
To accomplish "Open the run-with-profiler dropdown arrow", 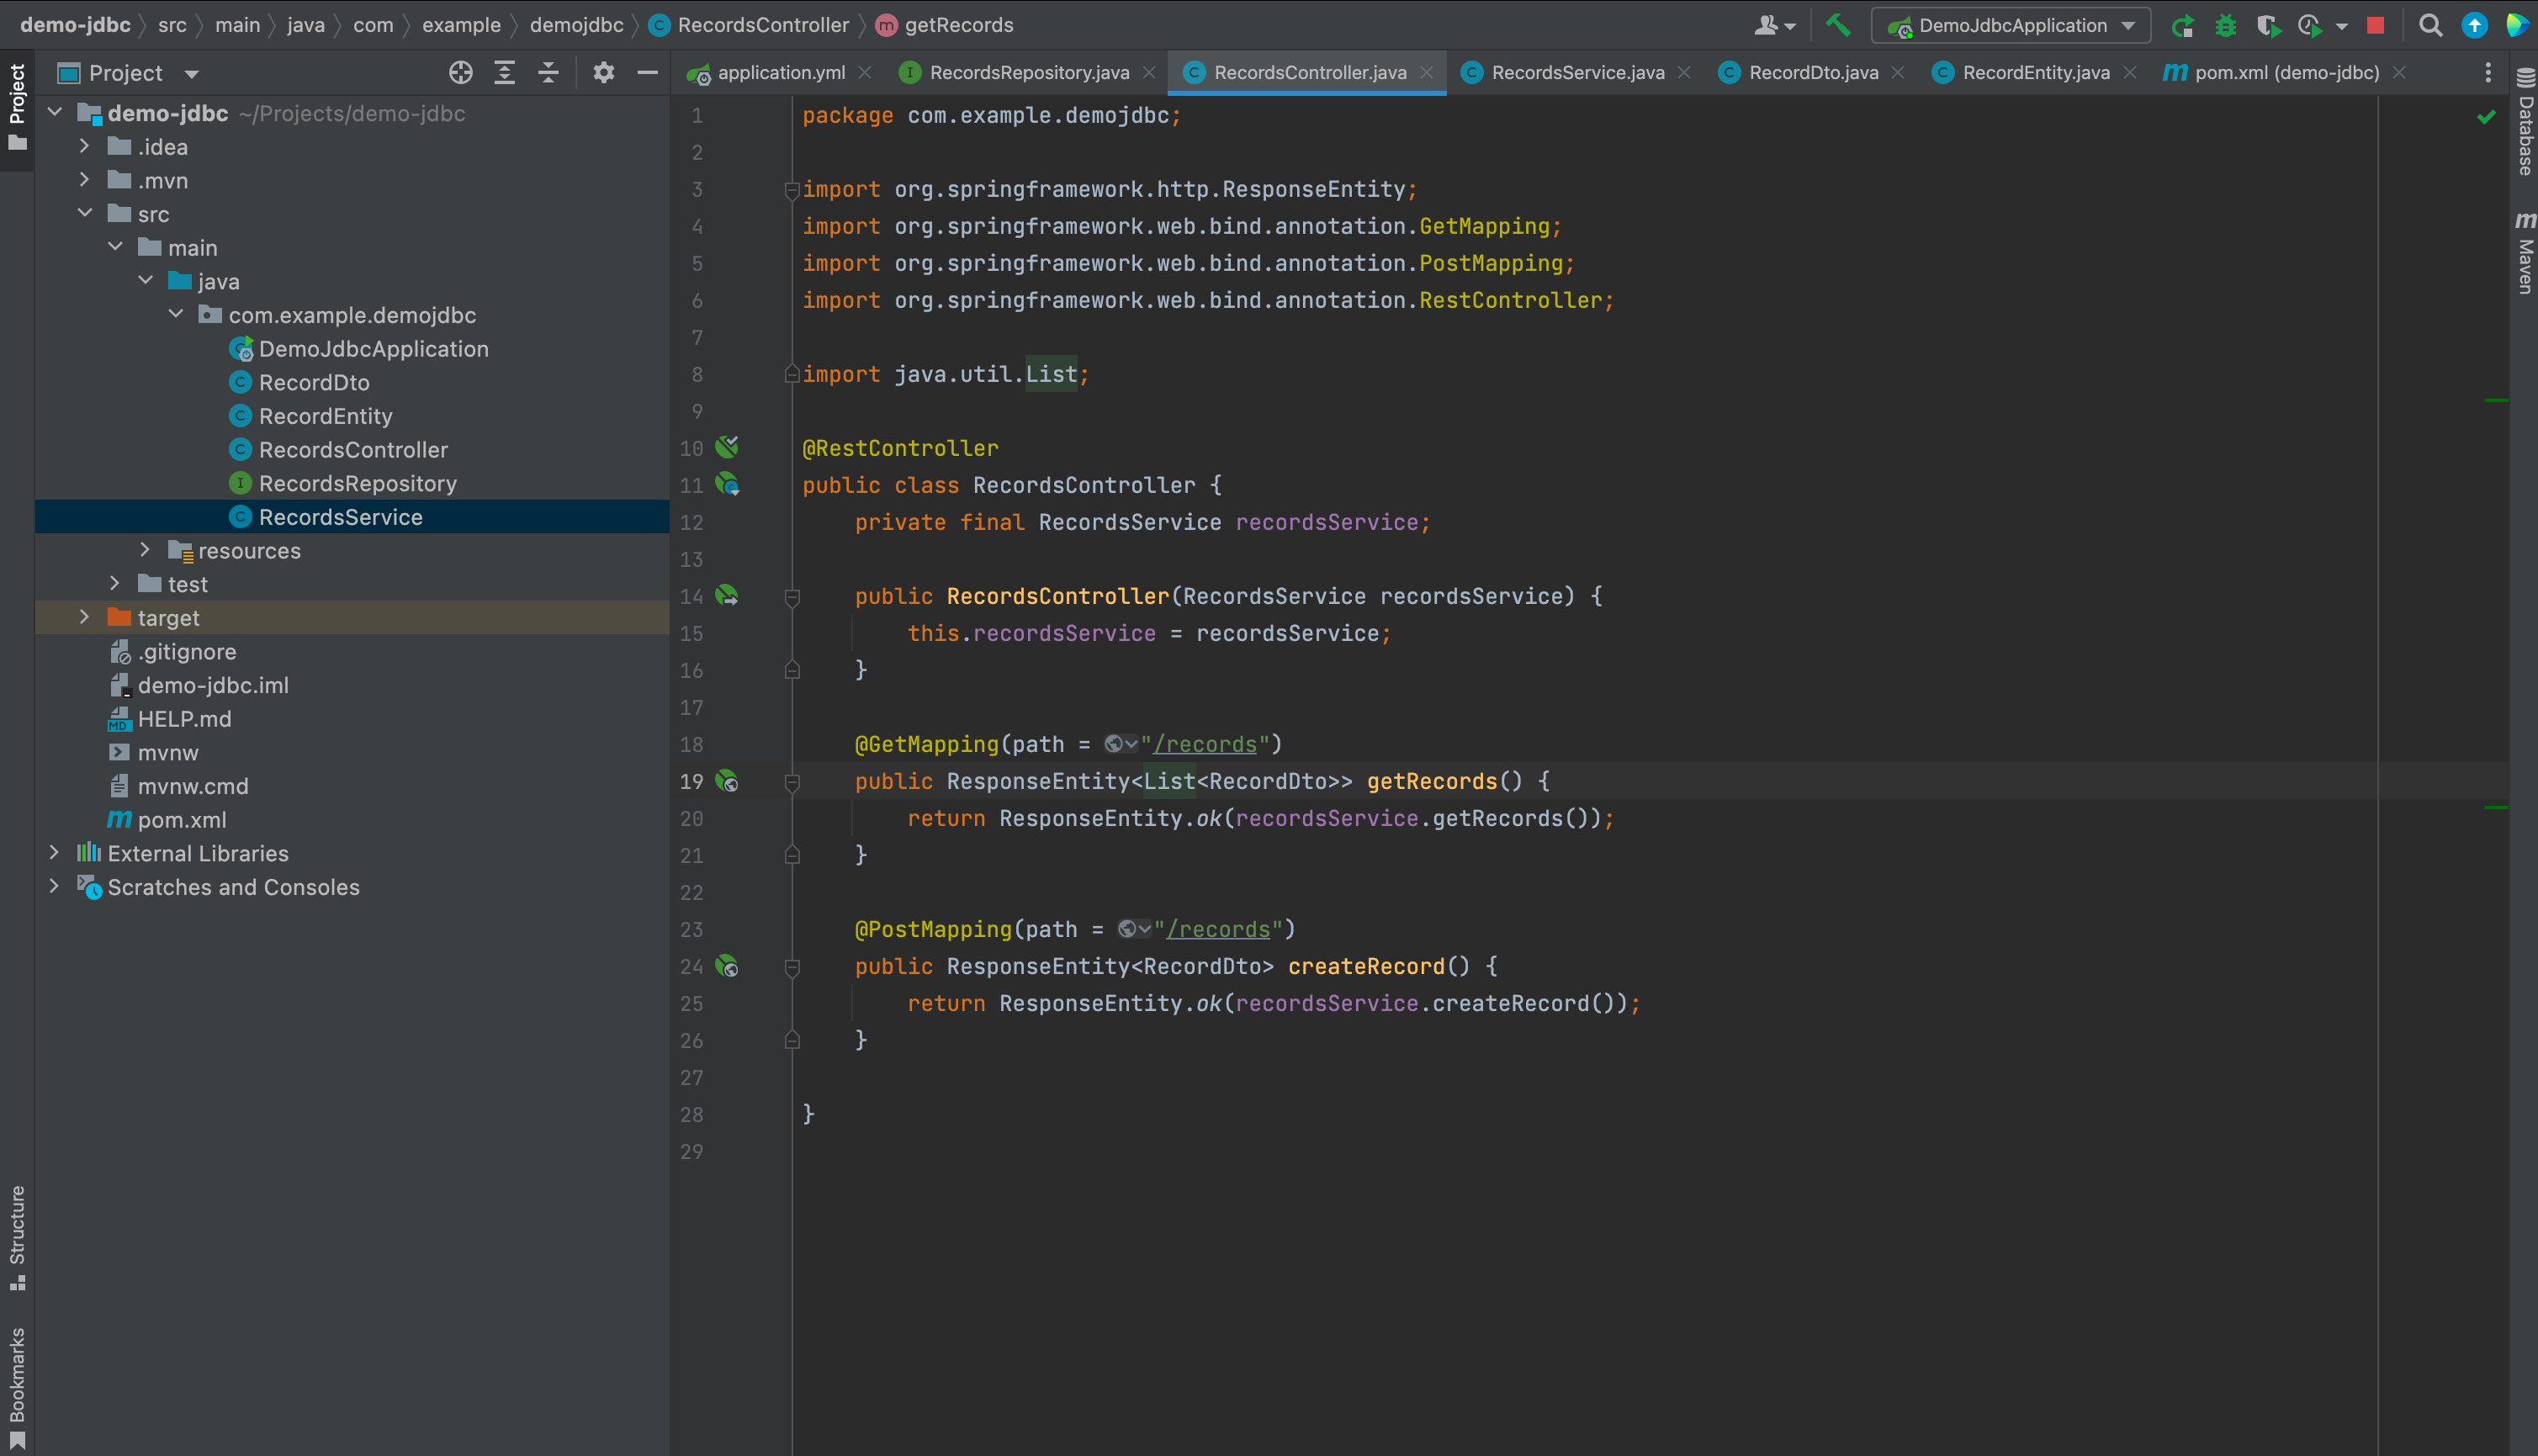I will coord(2341,27).
